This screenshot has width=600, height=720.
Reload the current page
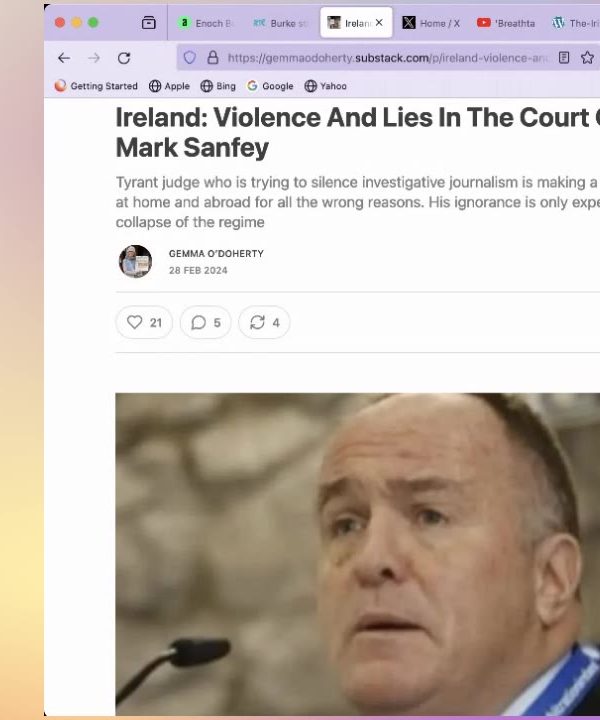(x=124, y=58)
